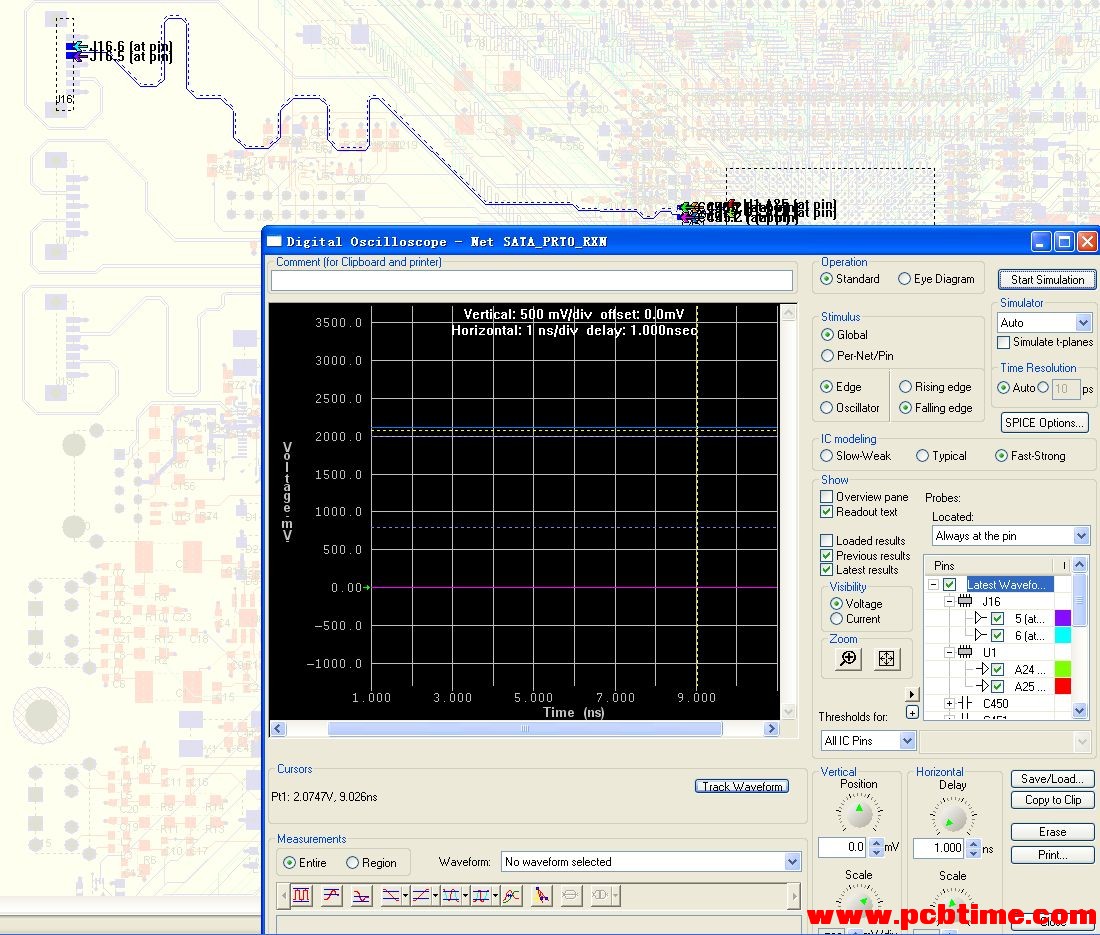Set IC modeling to Slow-Weak
The height and width of the screenshot is (935, 1100).
tap(856, 456)
